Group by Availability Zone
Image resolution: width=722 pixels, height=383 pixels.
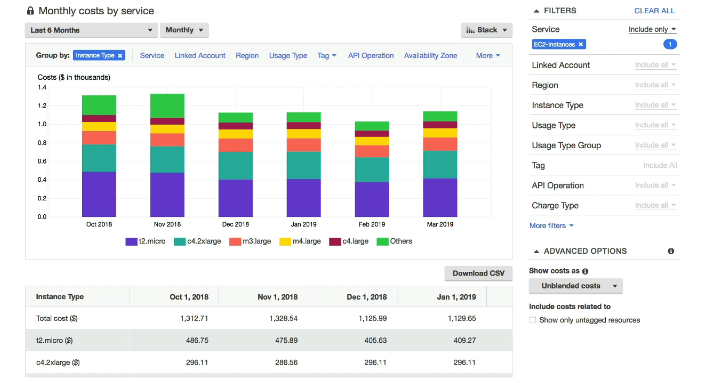[x=430, y=56]
